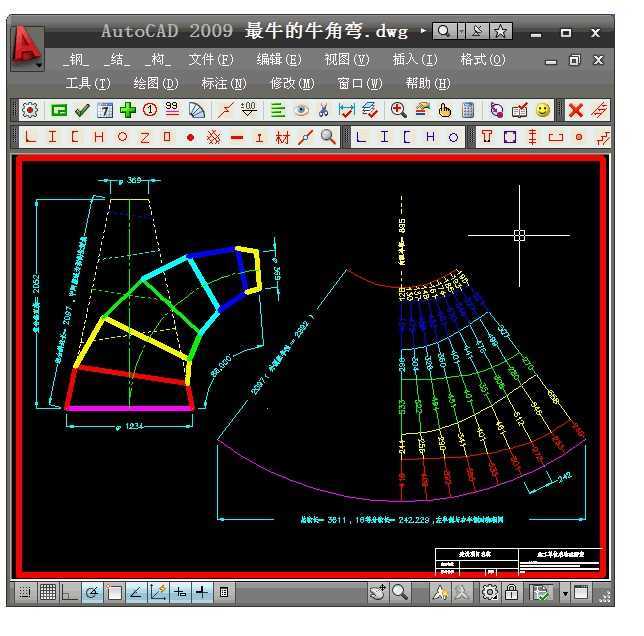Click the scissors cut icon

[x=324, y=110]
